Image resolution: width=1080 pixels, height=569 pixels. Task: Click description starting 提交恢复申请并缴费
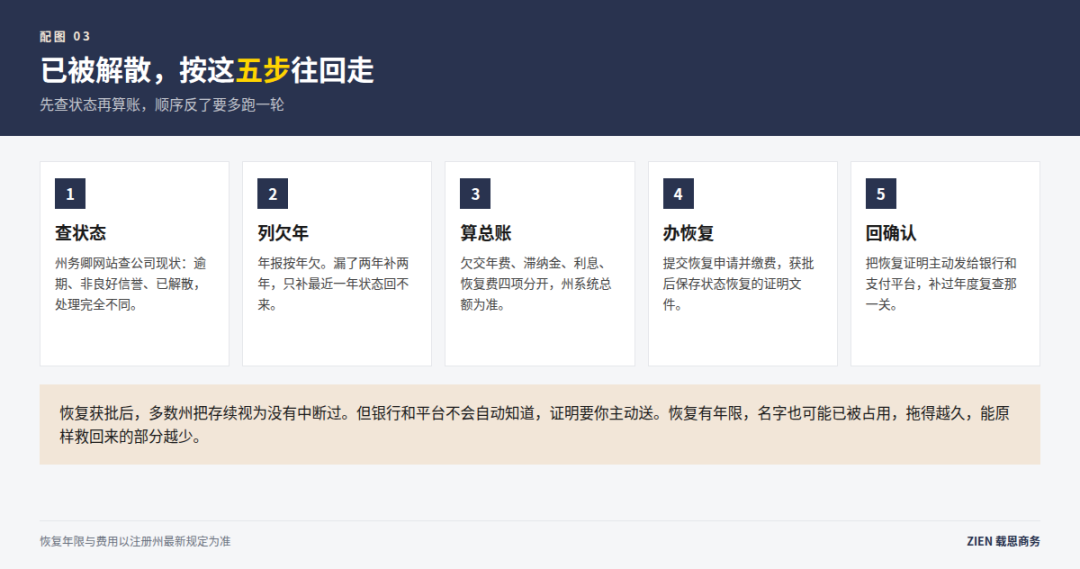coord(738,284)
